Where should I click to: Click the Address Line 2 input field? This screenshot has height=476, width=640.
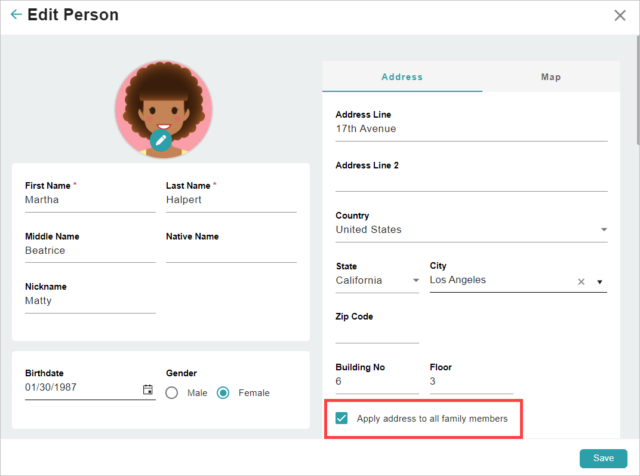pos(471,181)
